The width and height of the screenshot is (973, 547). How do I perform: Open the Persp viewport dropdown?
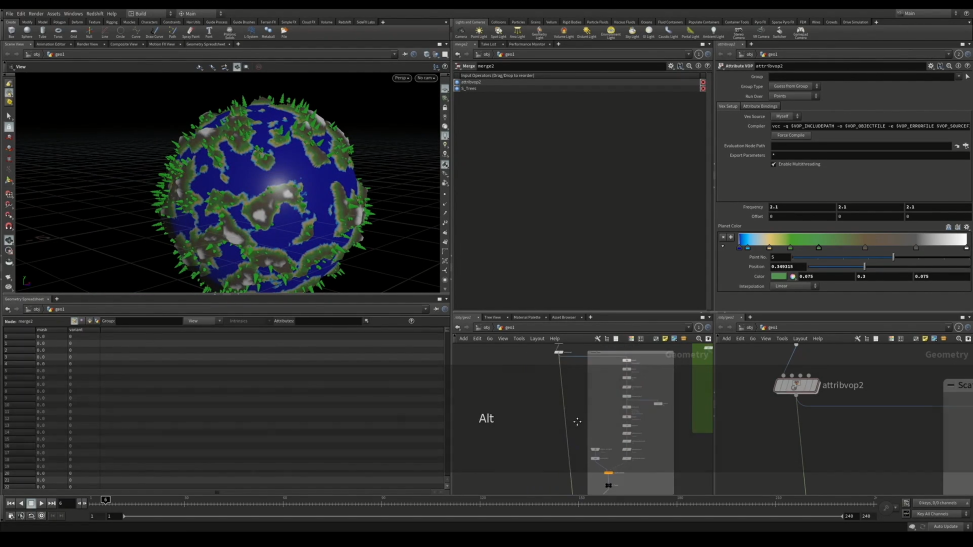coord(401,78)
